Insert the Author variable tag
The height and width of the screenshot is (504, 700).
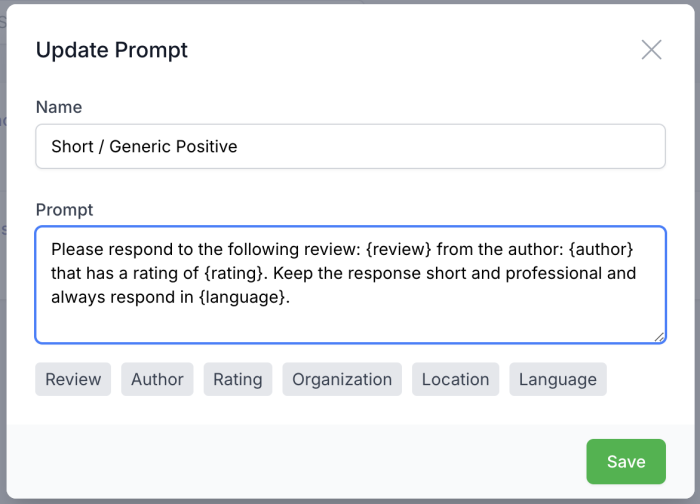[157, 379]
